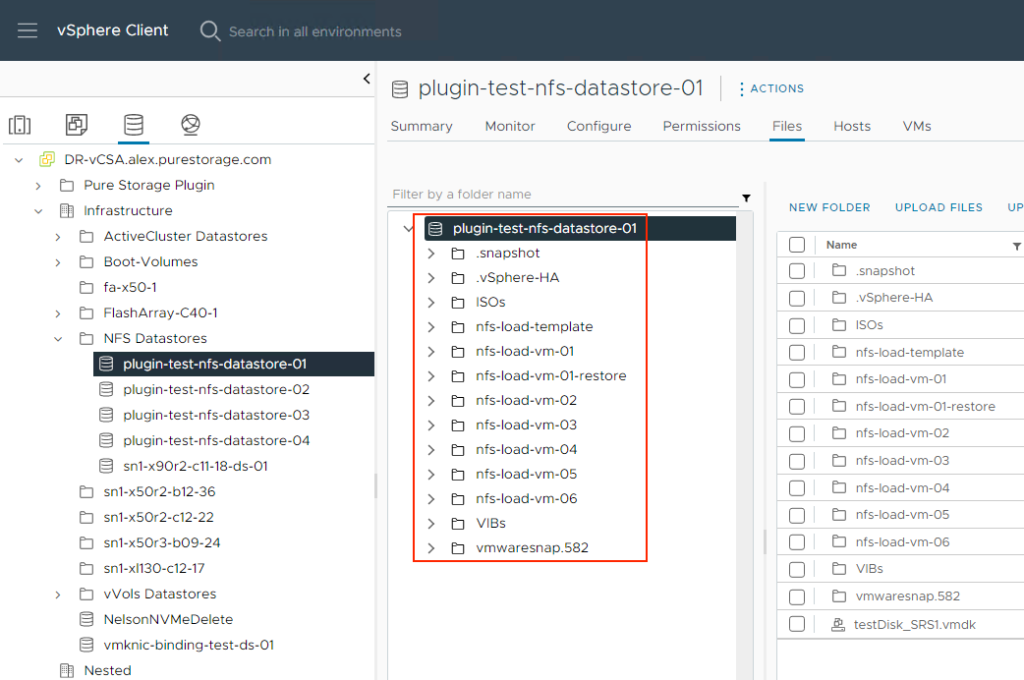Collapse the Infrastructure datacenter node
The image size is (1024, 680).
pyautogui.click(x=39, y=211)
